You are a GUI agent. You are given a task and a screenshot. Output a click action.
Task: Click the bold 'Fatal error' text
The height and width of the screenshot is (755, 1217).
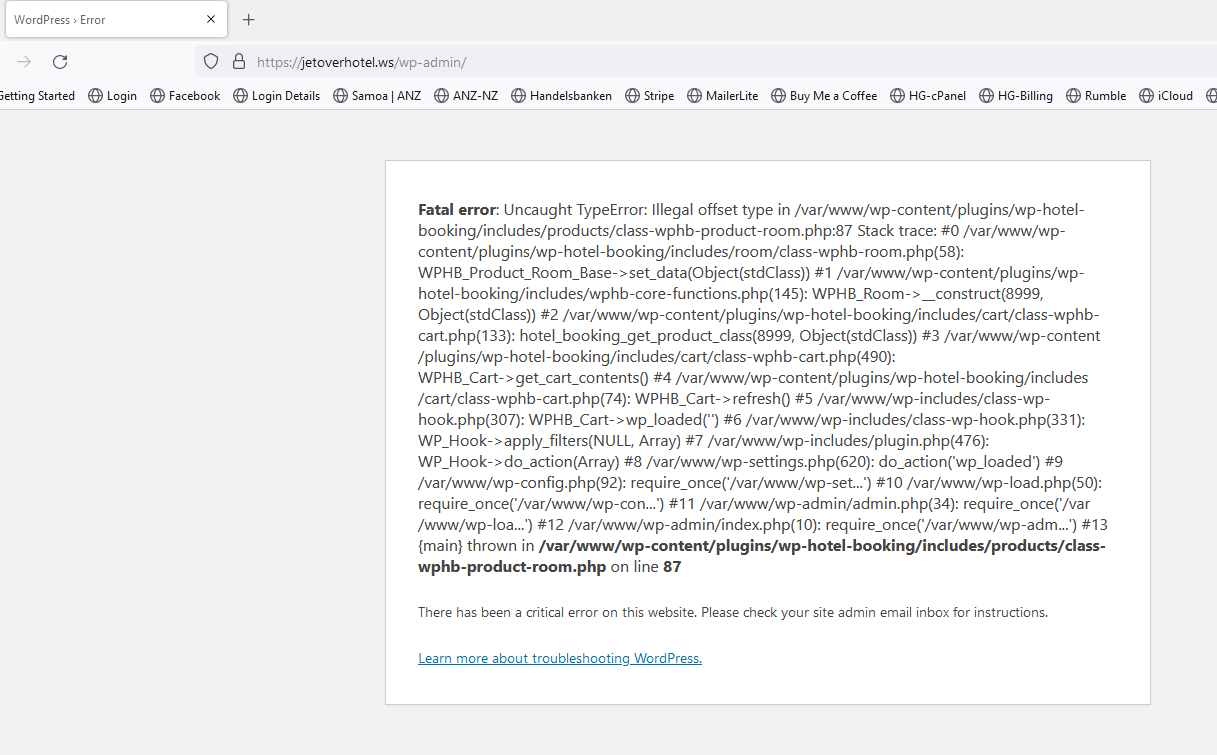(x=457, y=210)
